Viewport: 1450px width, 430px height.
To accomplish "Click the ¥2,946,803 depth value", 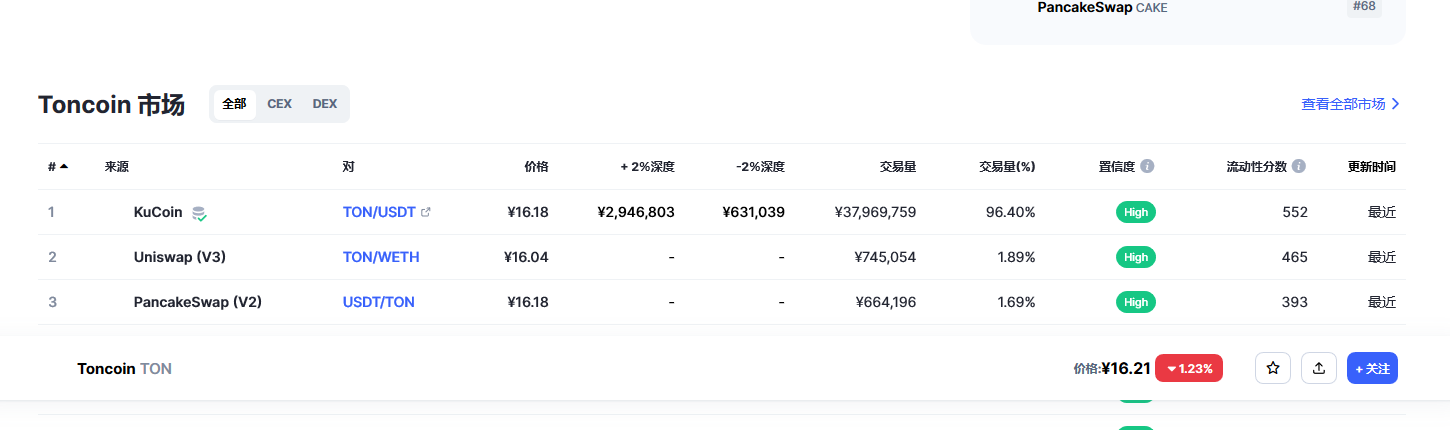I will pyautogui.click(x=636, y=212).
